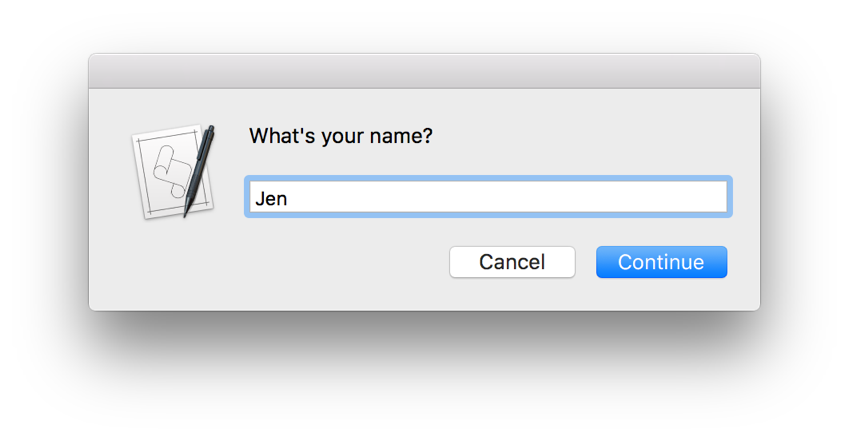Click the Cancel button
The image size is (849, 441).
tap(512, 262)
